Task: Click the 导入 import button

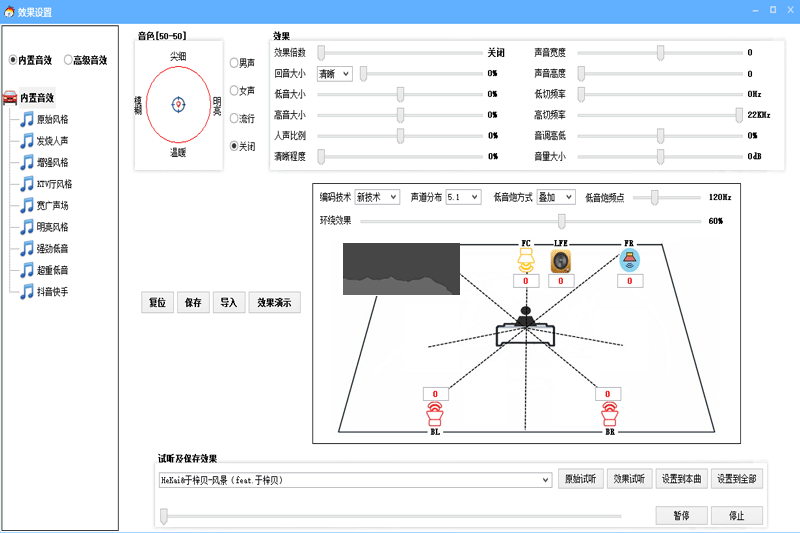Action: tap(229, 302)
